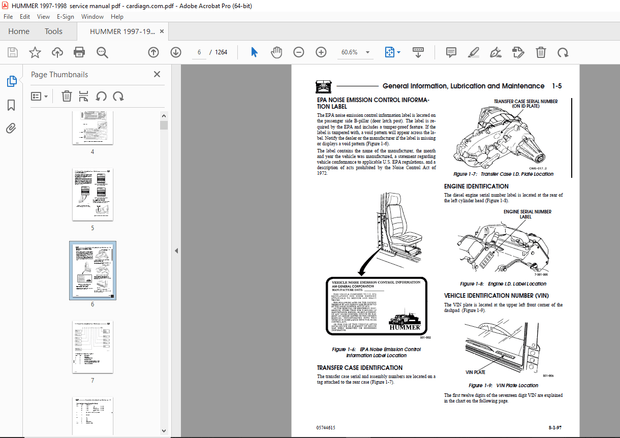Open the File menu
The width and height of the screenshot is (620, 438).
pyautogui.click(x=8, y=17)
